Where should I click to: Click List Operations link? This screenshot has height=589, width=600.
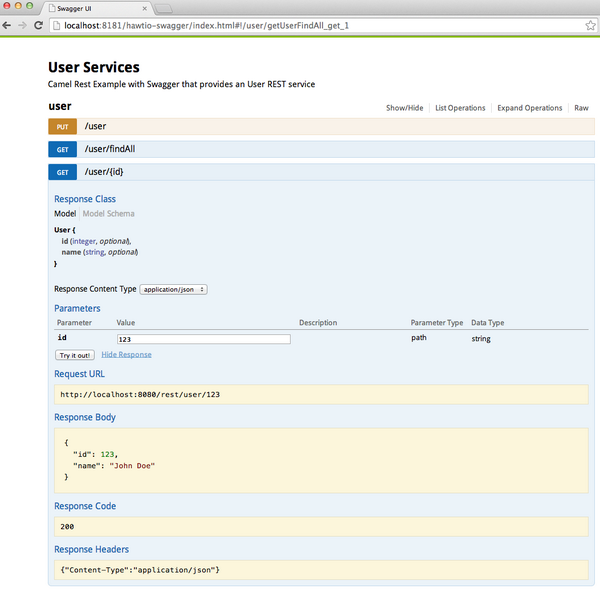460,108
